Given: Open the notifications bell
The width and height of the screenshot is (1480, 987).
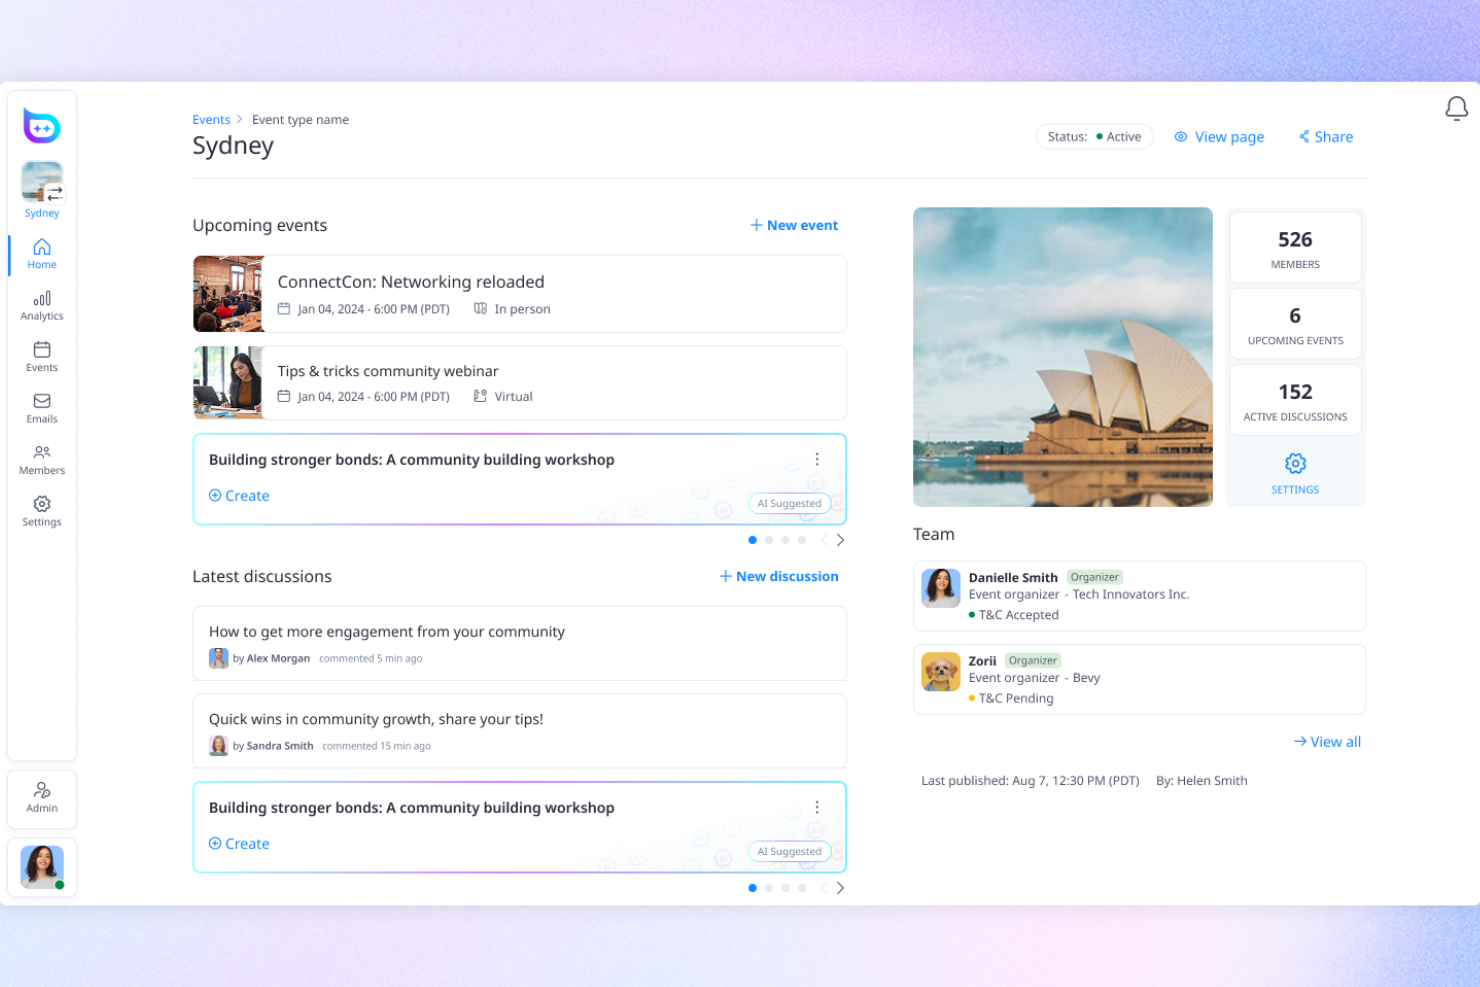Looking at the screenshot, I should coord(1457,109).
